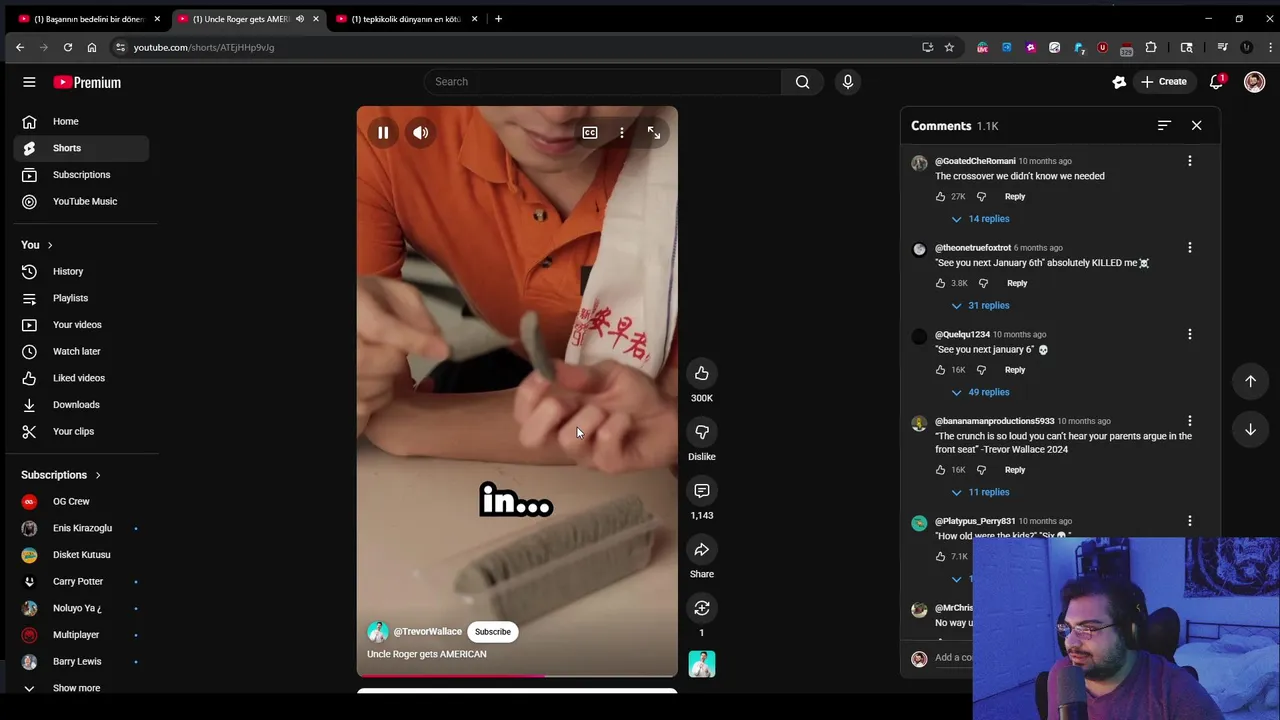Open Shorts in the sidebar
This screenshot has width=1280, height=720.
[80, 148]
